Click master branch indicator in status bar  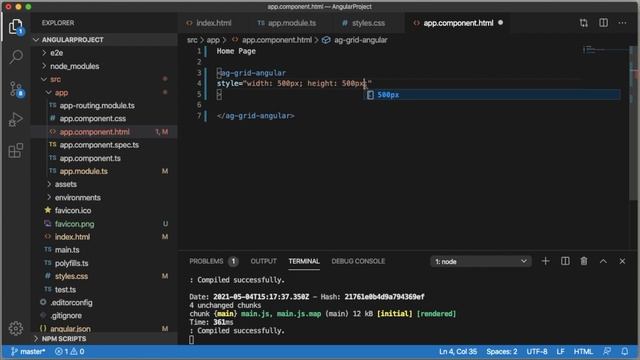[x=28, y=351]
